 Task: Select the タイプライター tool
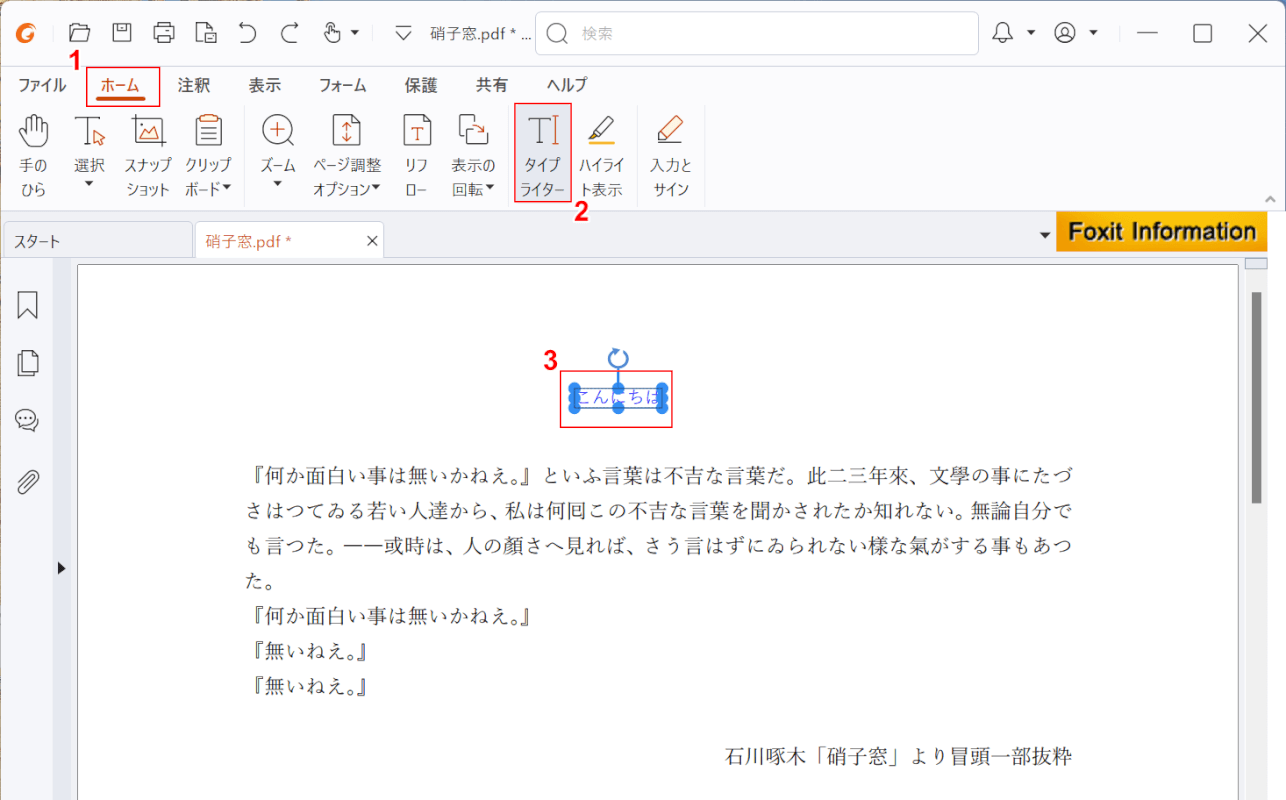click(x=543, y=153)
